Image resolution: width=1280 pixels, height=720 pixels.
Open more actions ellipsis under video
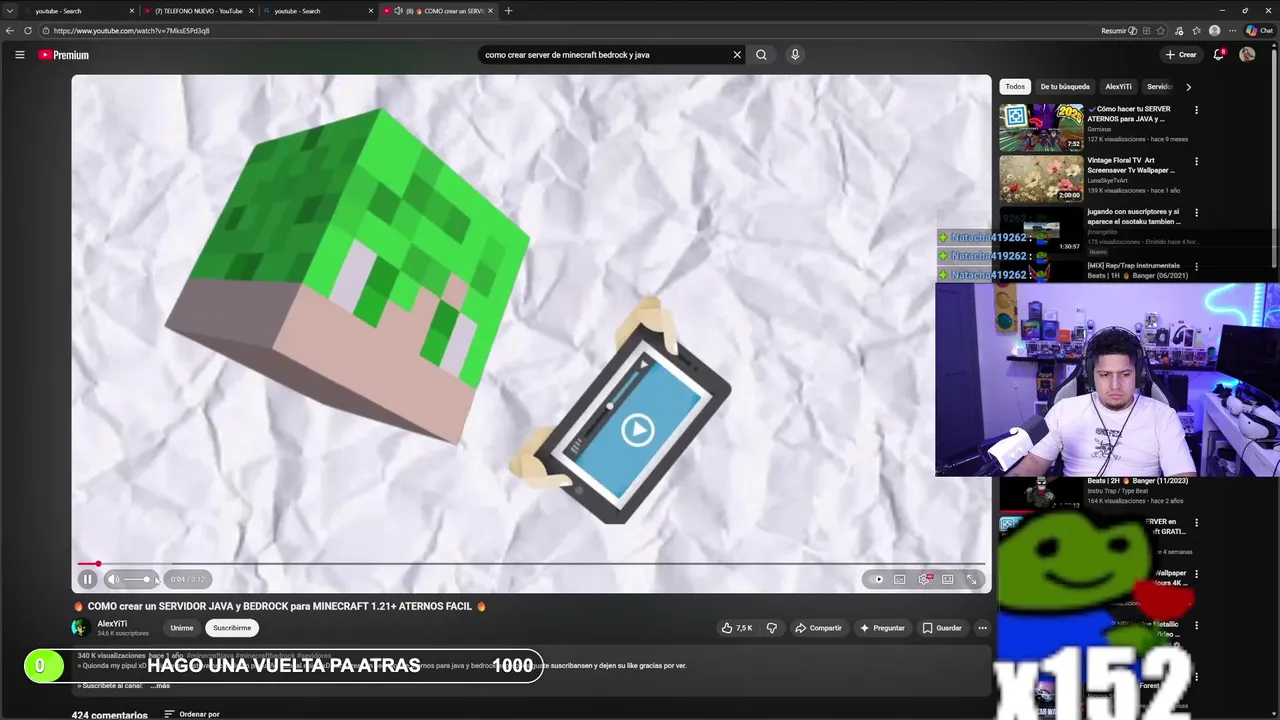pyautogui.click(x=982, y=628)
